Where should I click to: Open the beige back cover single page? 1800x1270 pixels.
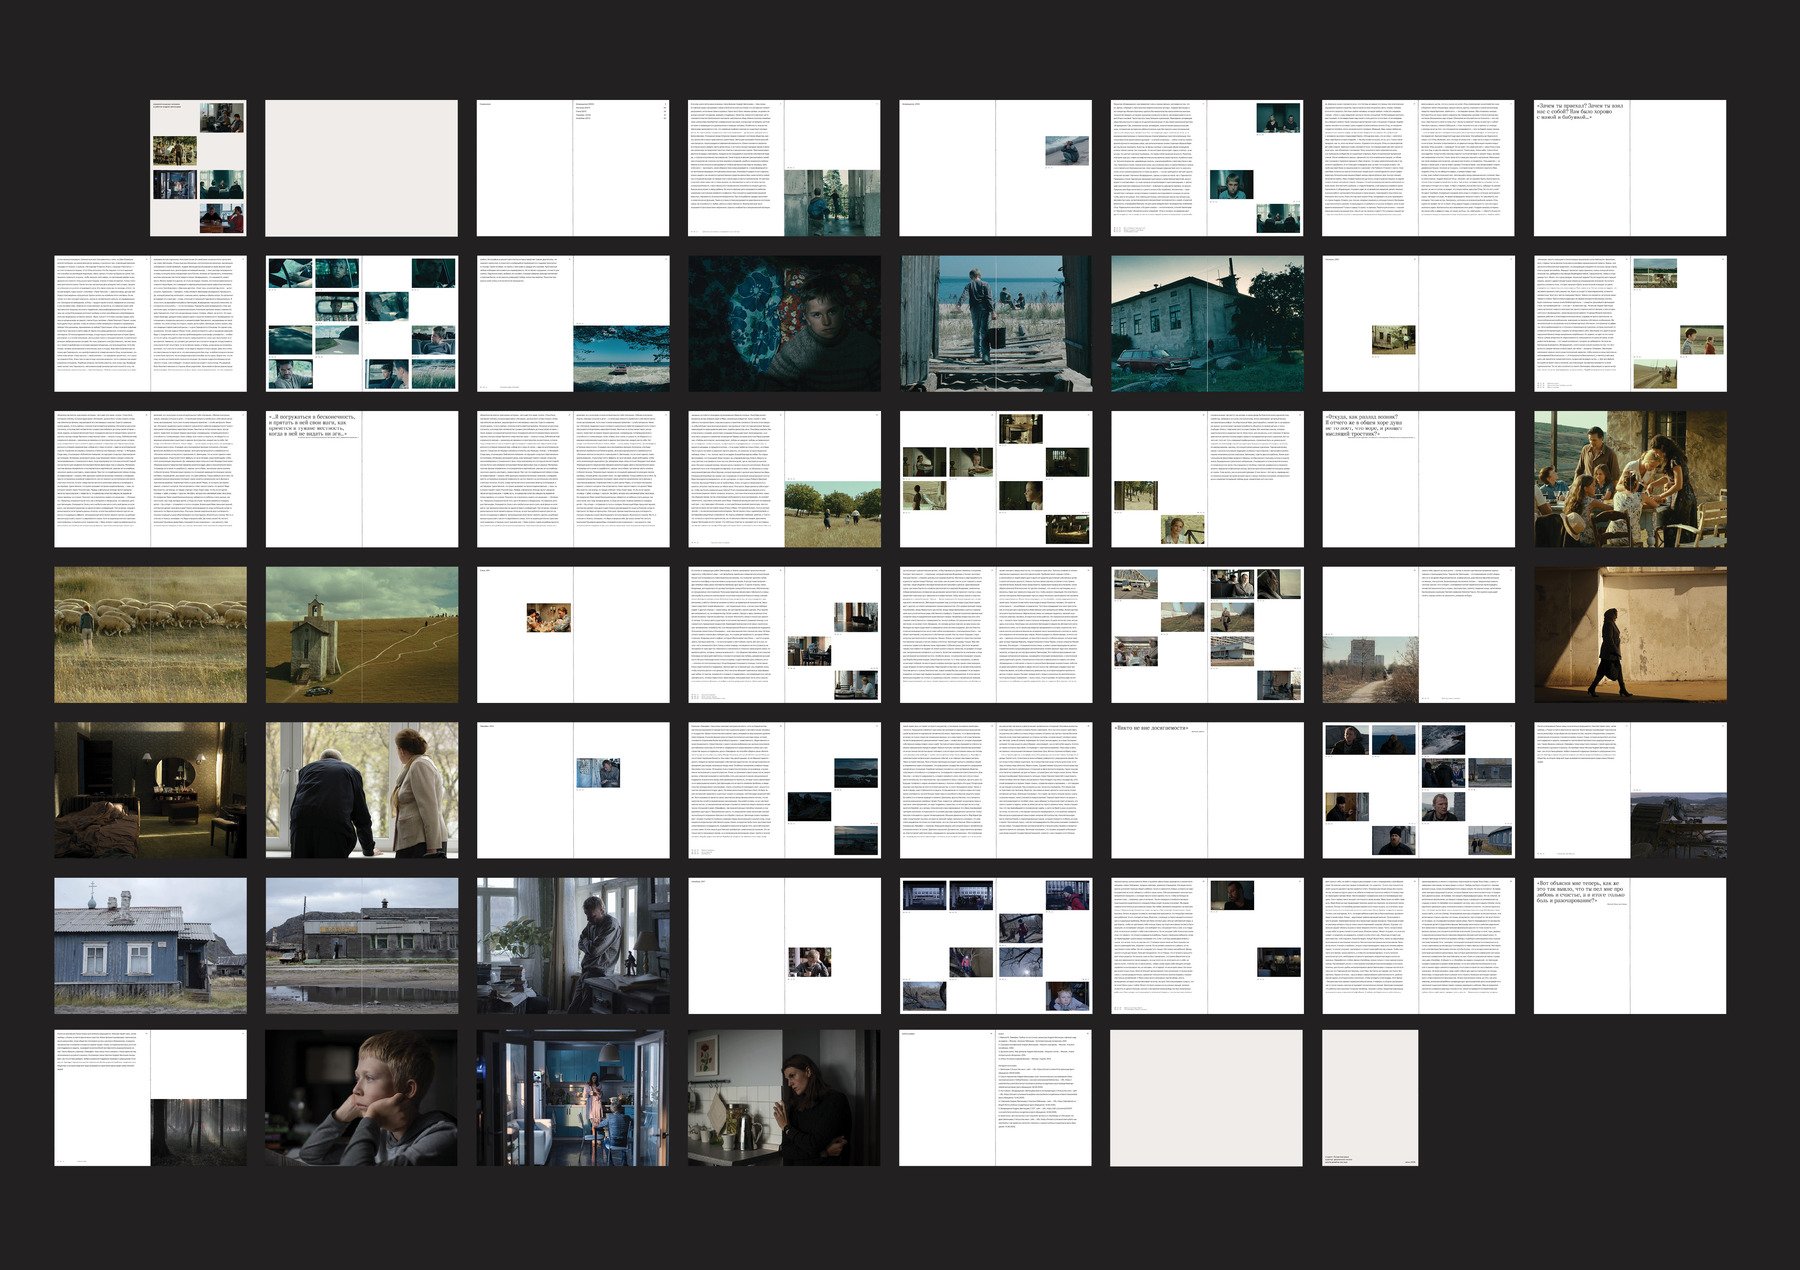(x=1371, y=1098)
